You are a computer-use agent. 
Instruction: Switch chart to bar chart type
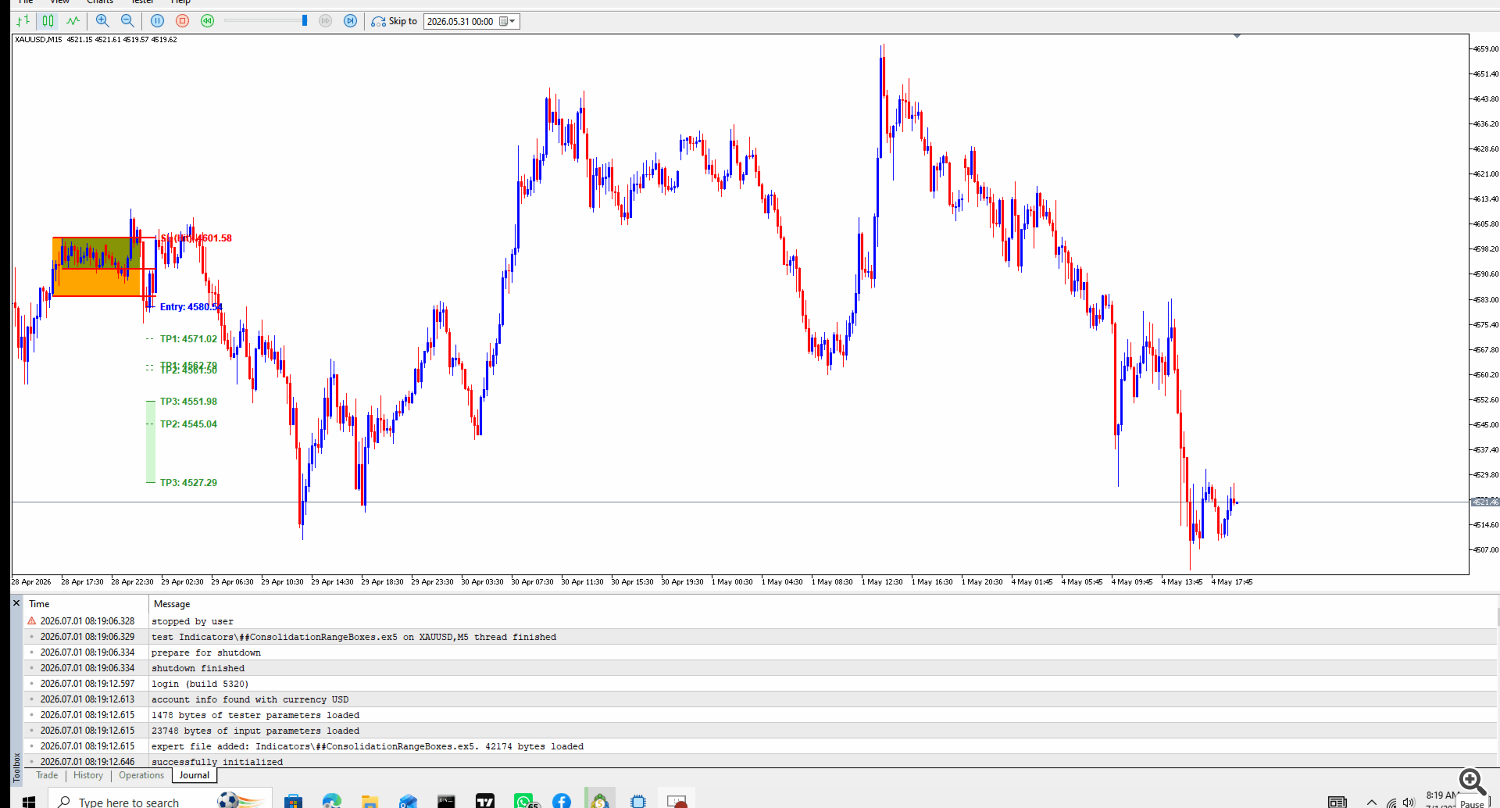(24, 20)
